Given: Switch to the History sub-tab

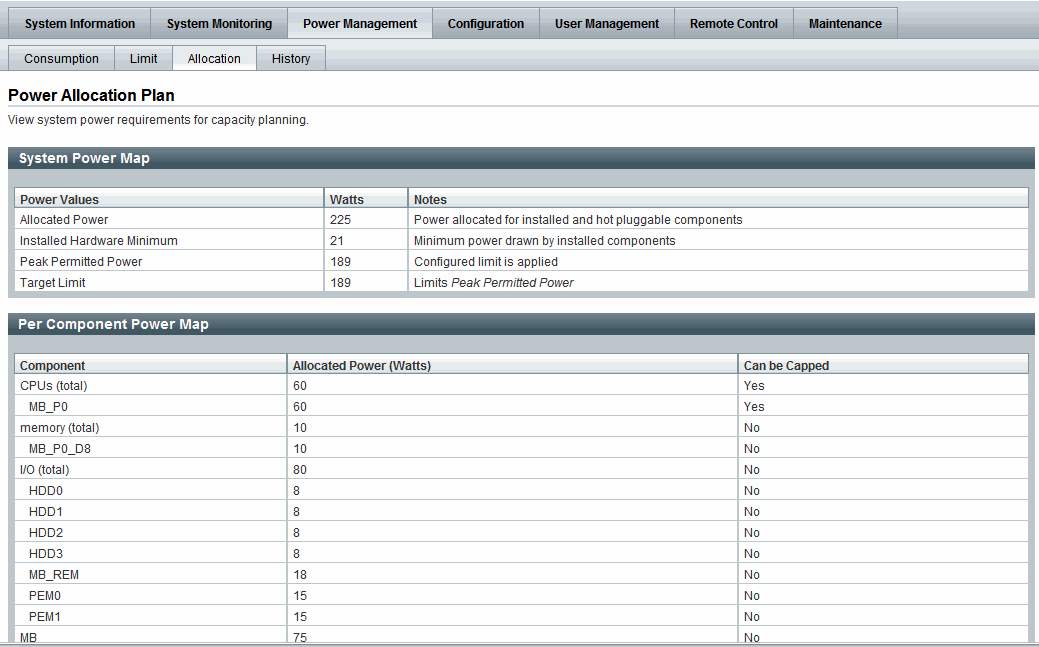Looking at the screenshot, I should click(290, 58).
